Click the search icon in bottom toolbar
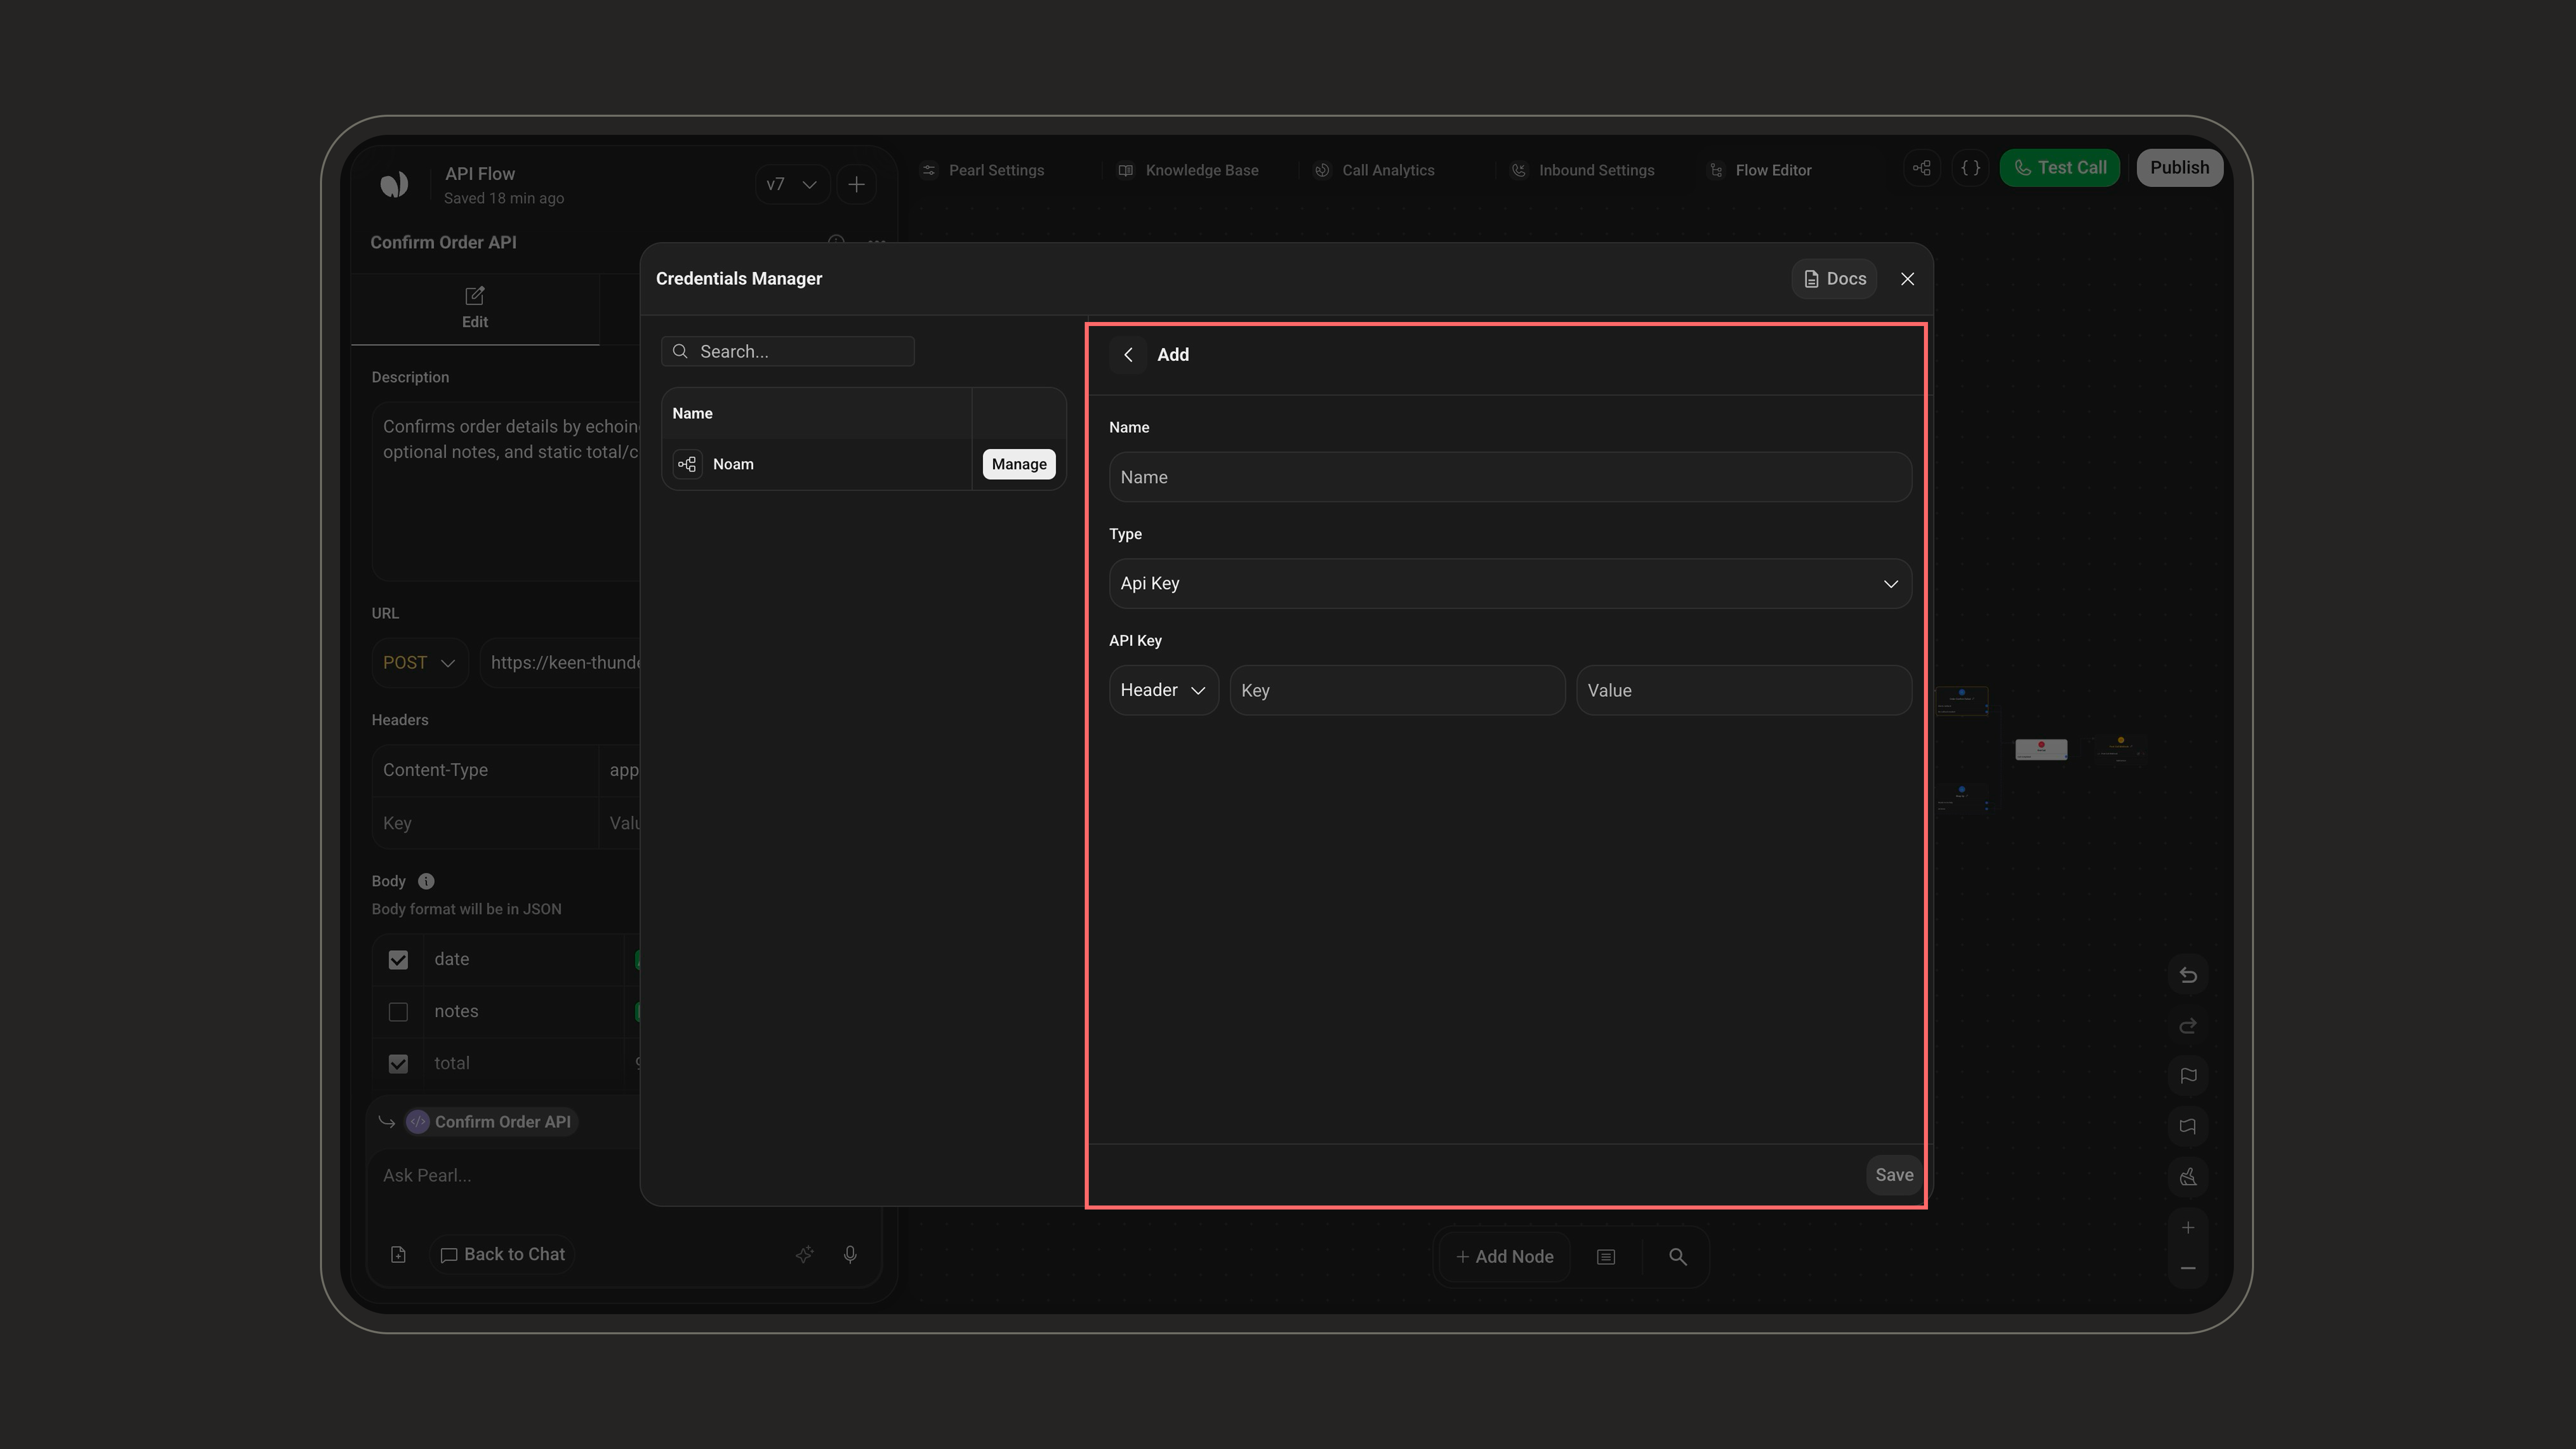 (x=1678, y=1257)
